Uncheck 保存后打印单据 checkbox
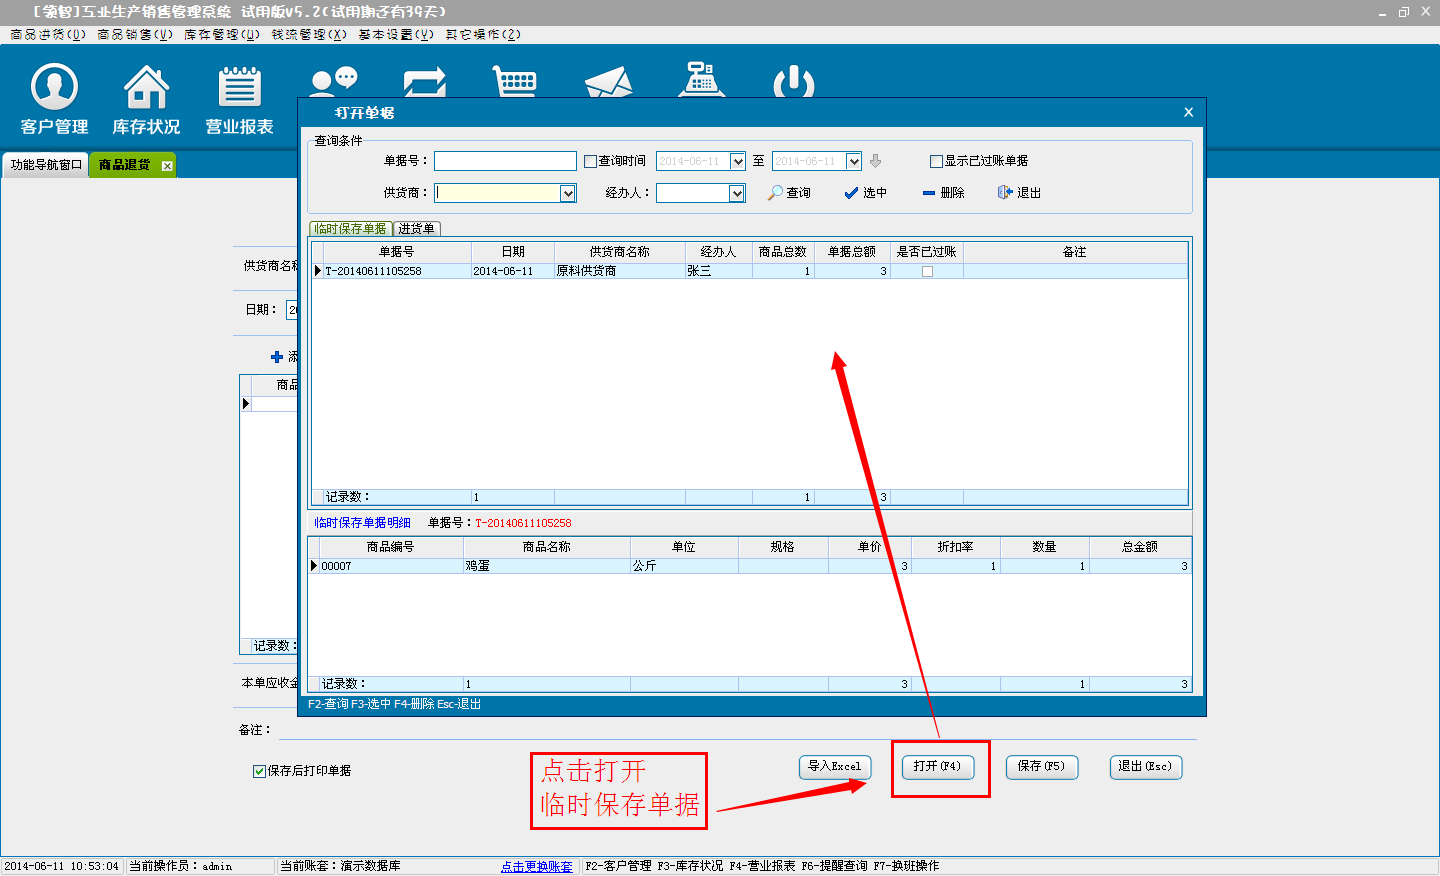 point(259,771)
